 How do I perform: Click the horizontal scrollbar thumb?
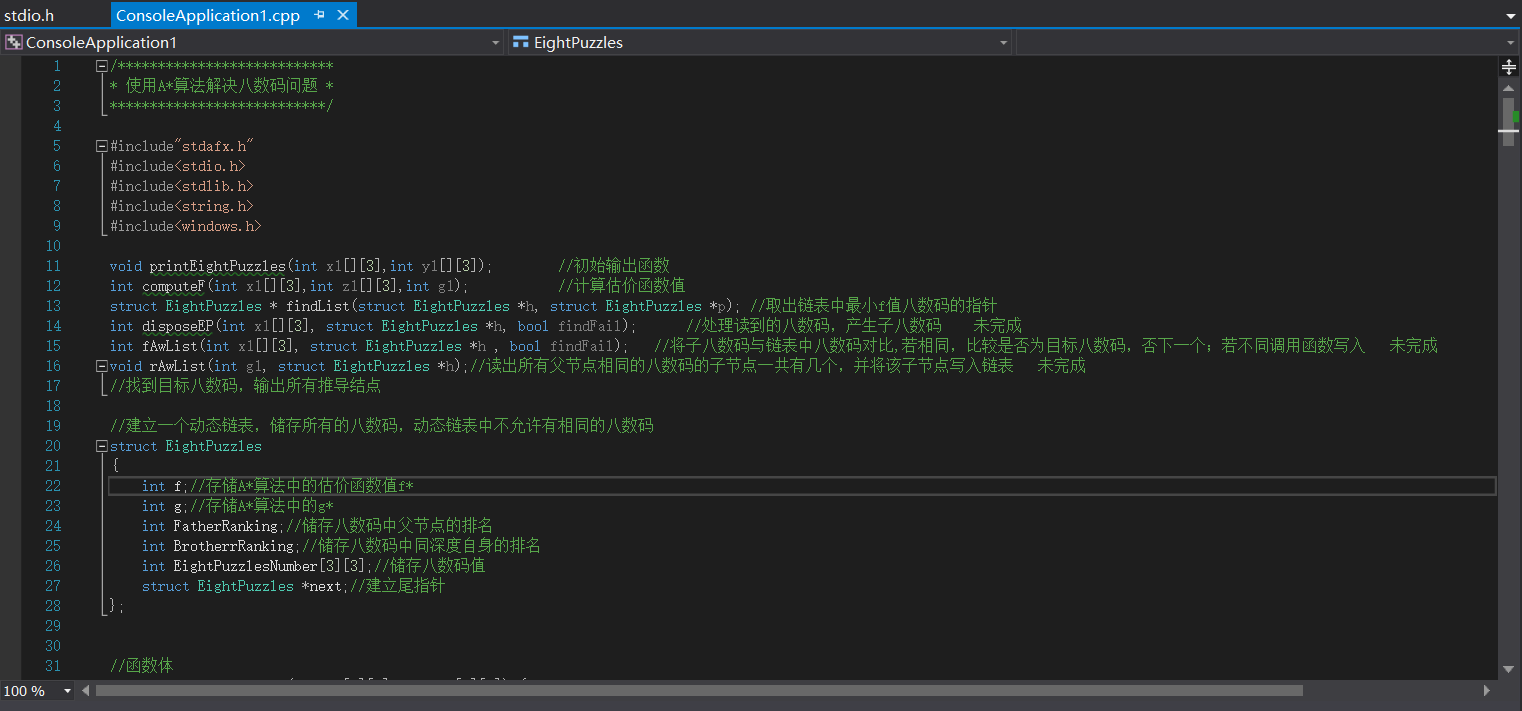699,690
